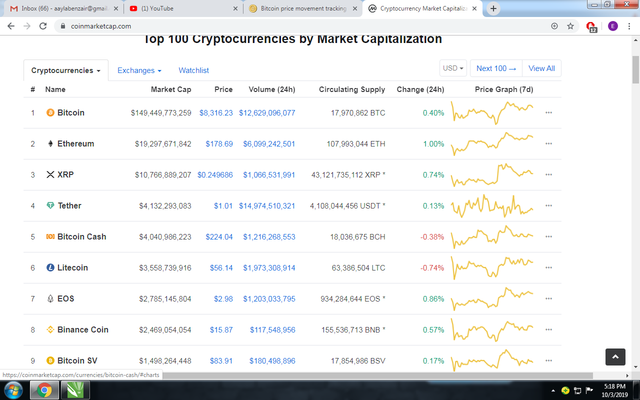Open Chrome from the taskbar
640x400 pixels.
44,390
